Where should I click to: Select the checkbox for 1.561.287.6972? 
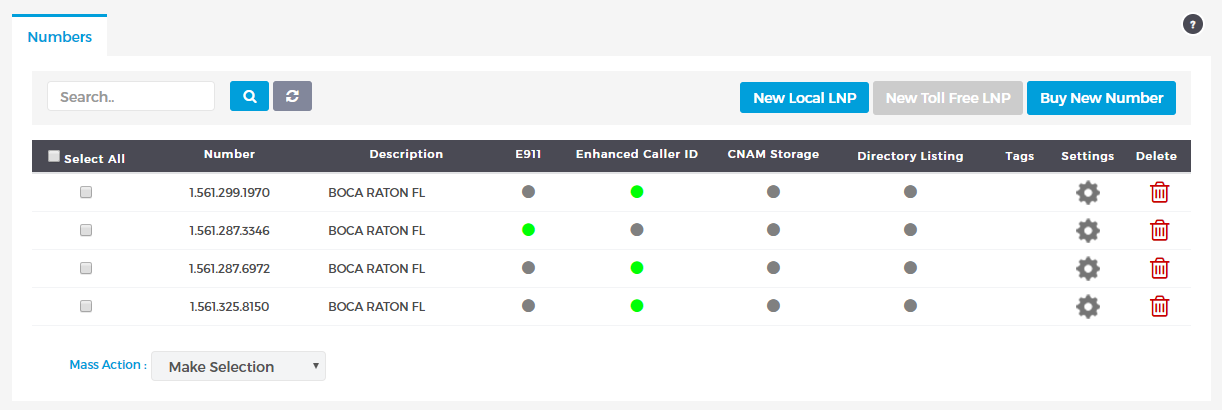click(86, 268)
